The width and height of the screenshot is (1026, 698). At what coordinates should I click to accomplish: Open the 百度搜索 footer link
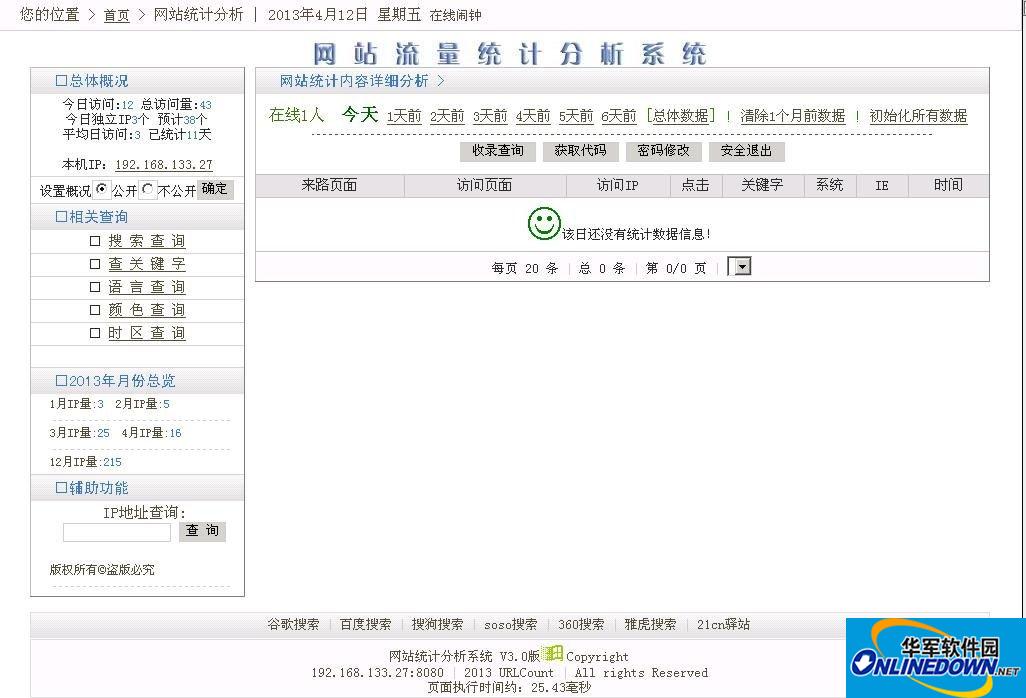tap(364, 623)
